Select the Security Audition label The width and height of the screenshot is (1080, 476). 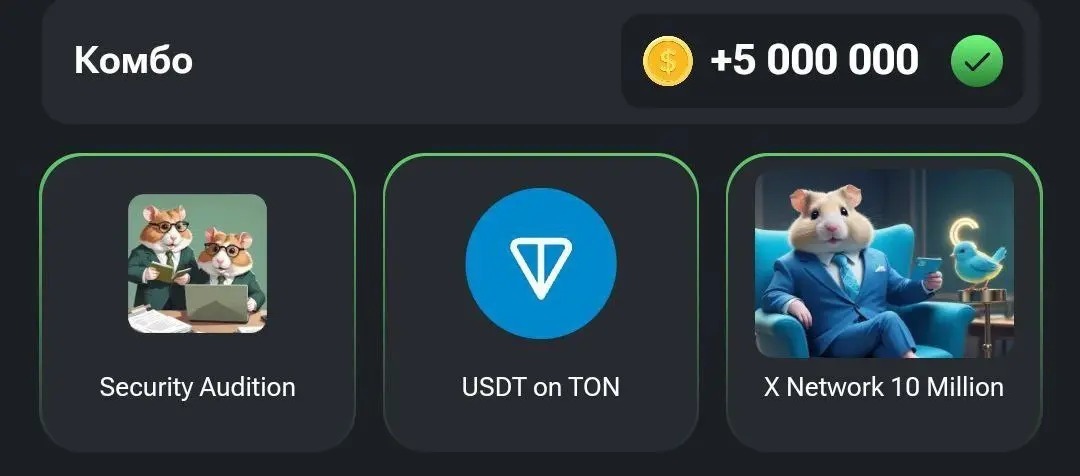tap(197, 387)
